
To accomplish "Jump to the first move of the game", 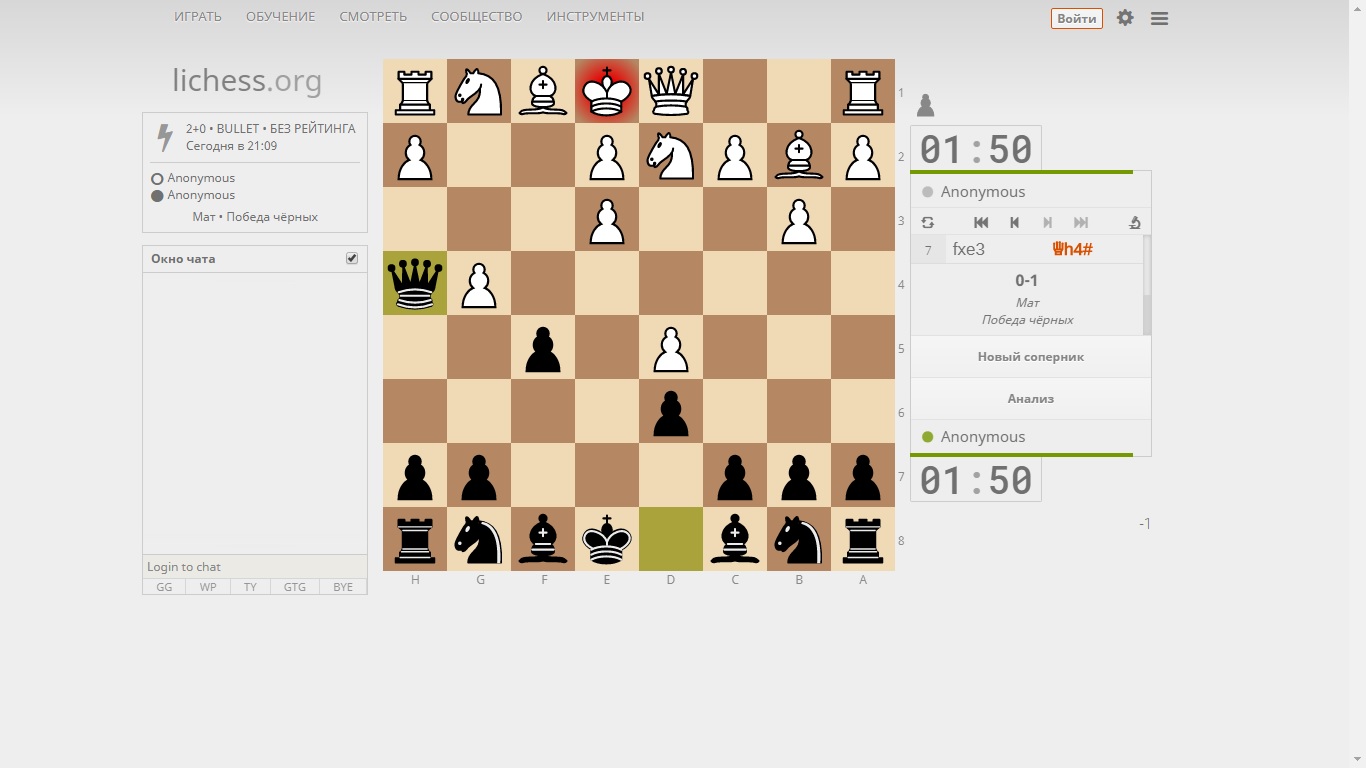I will click(x=981, y=223).
